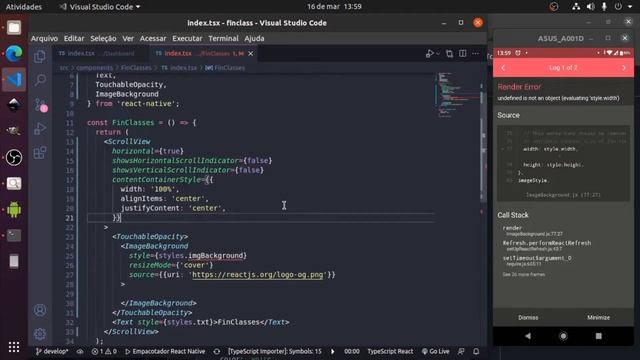The width and height of the screenshot is (640, 360).
Task: Click the play icon in status bar
Action: (333, 351)
